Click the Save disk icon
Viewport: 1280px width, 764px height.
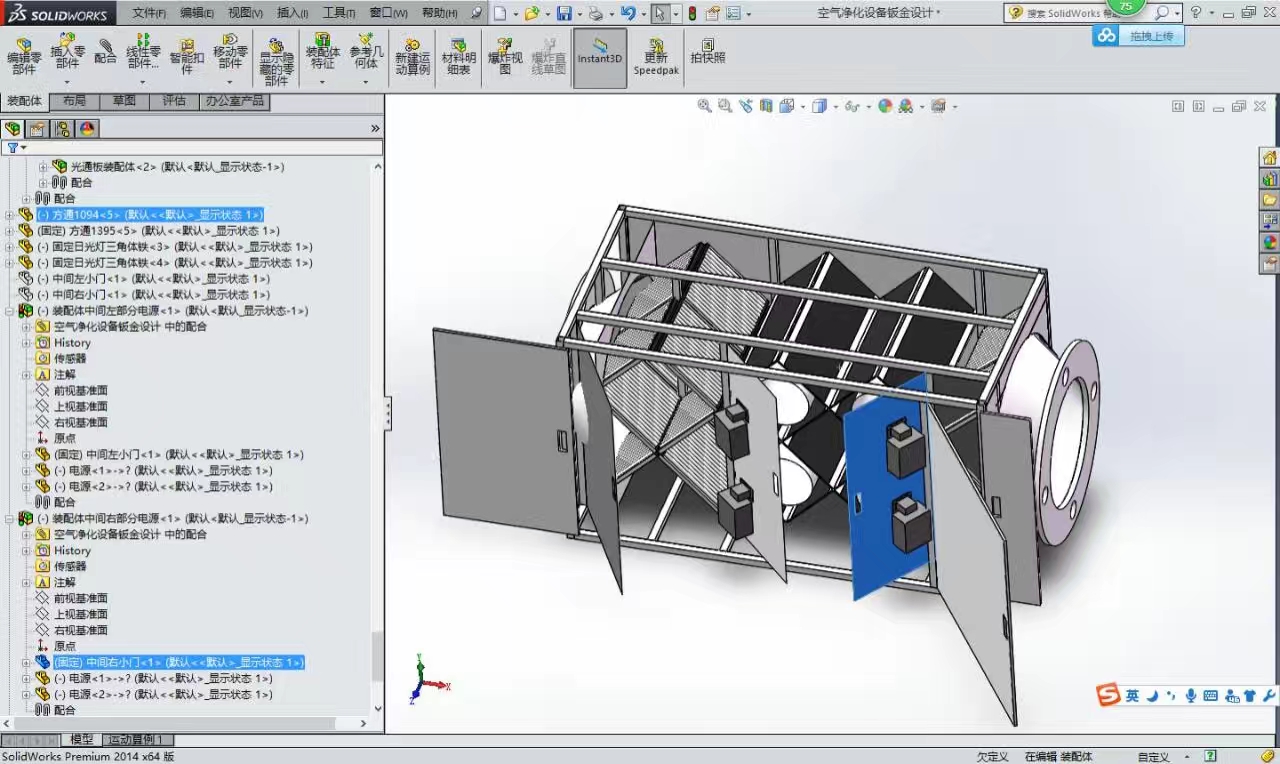click(x=564, y=13)
